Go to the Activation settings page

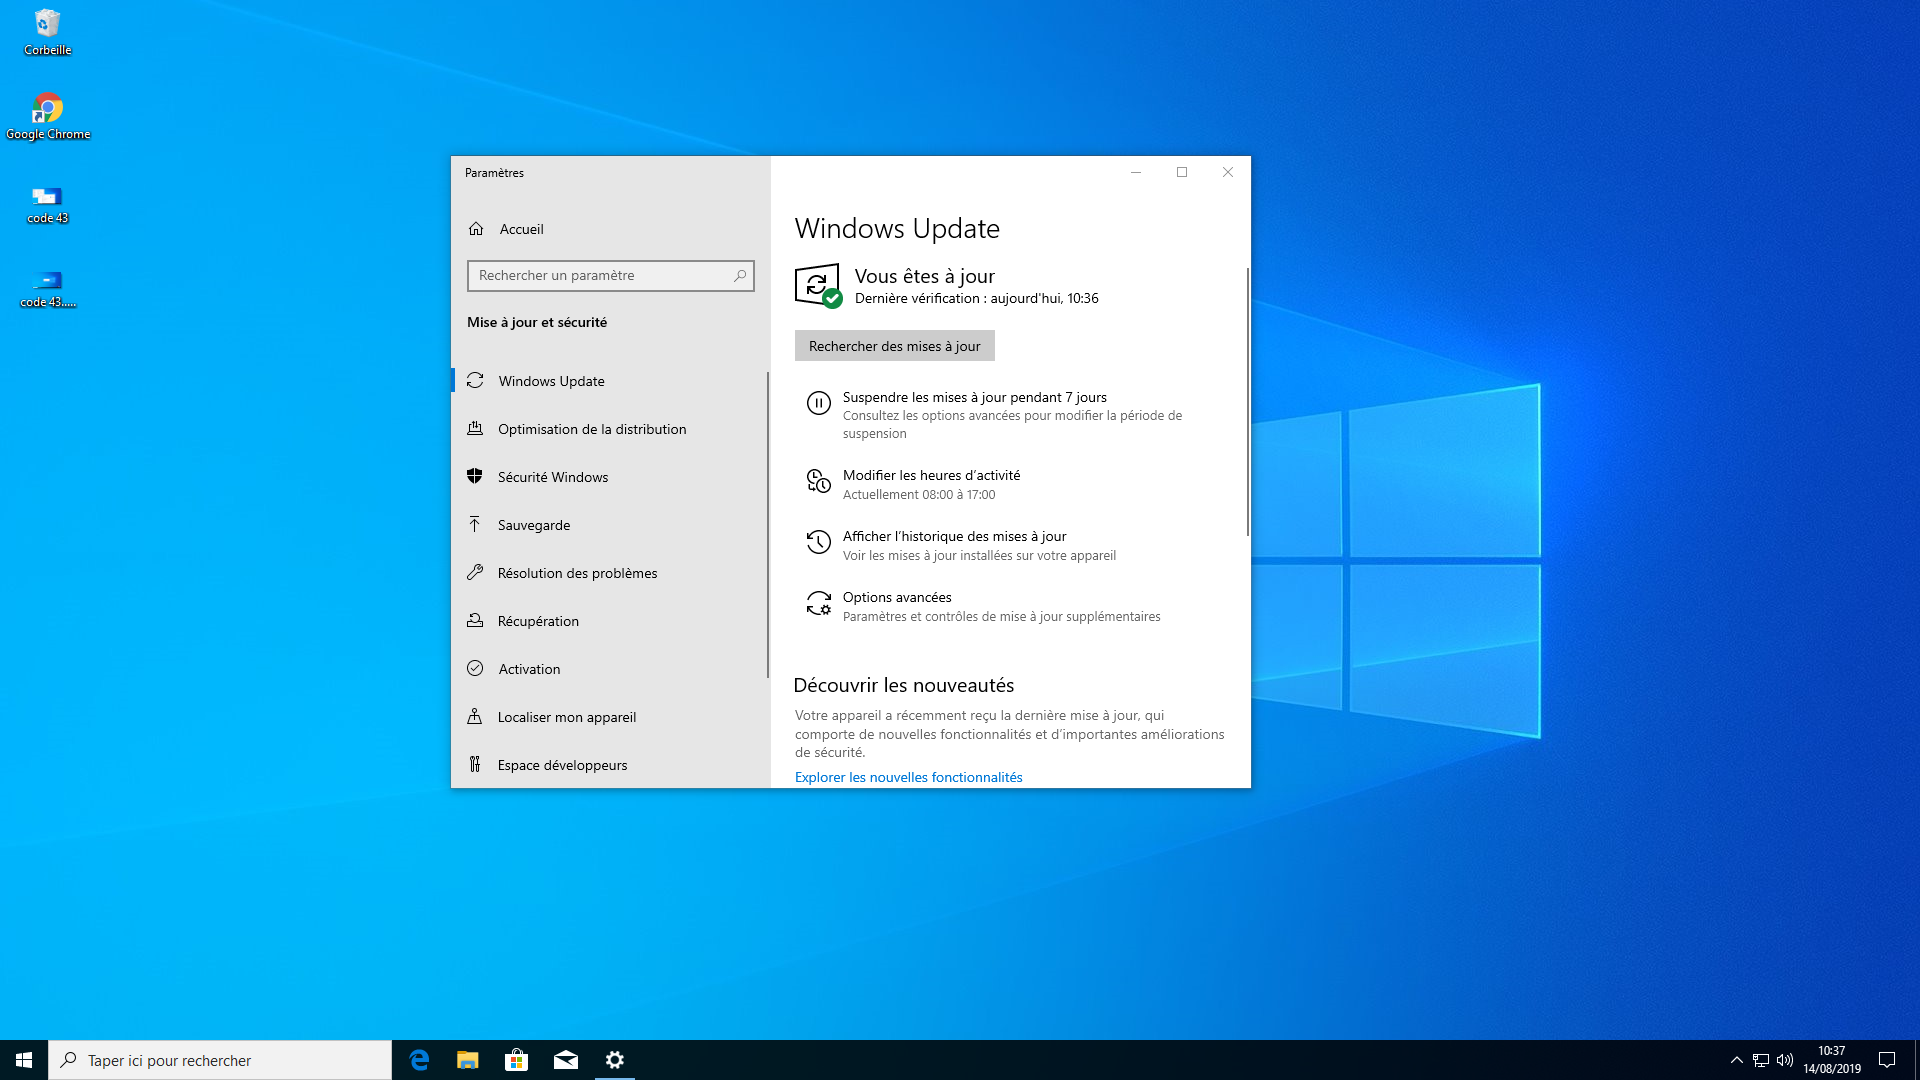click(x=529, y=669)
